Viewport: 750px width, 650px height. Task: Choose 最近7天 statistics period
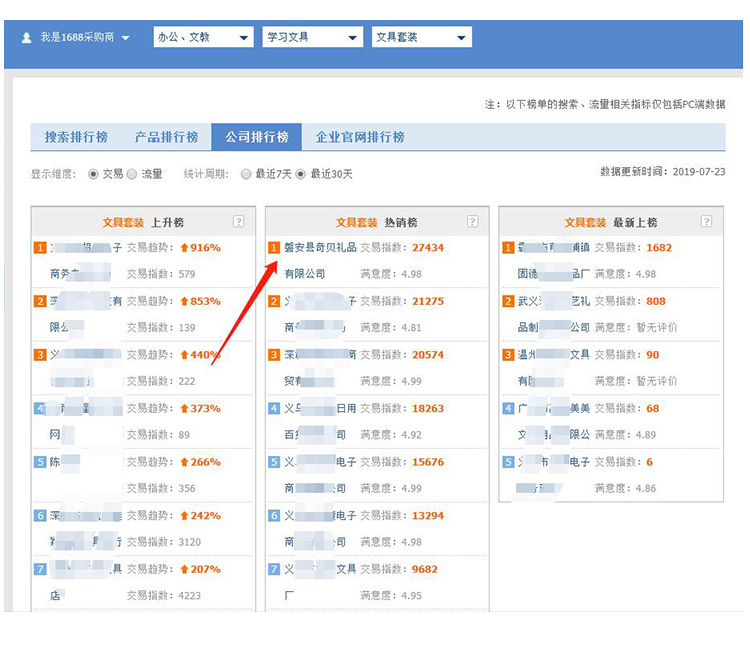point(246,174)
